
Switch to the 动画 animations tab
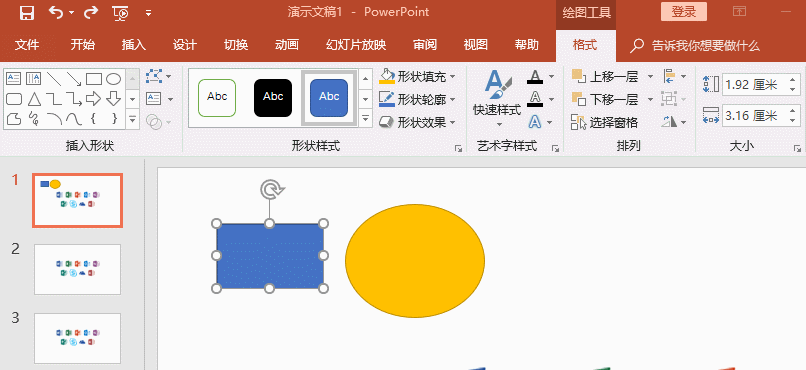click(x=286, y=45)
